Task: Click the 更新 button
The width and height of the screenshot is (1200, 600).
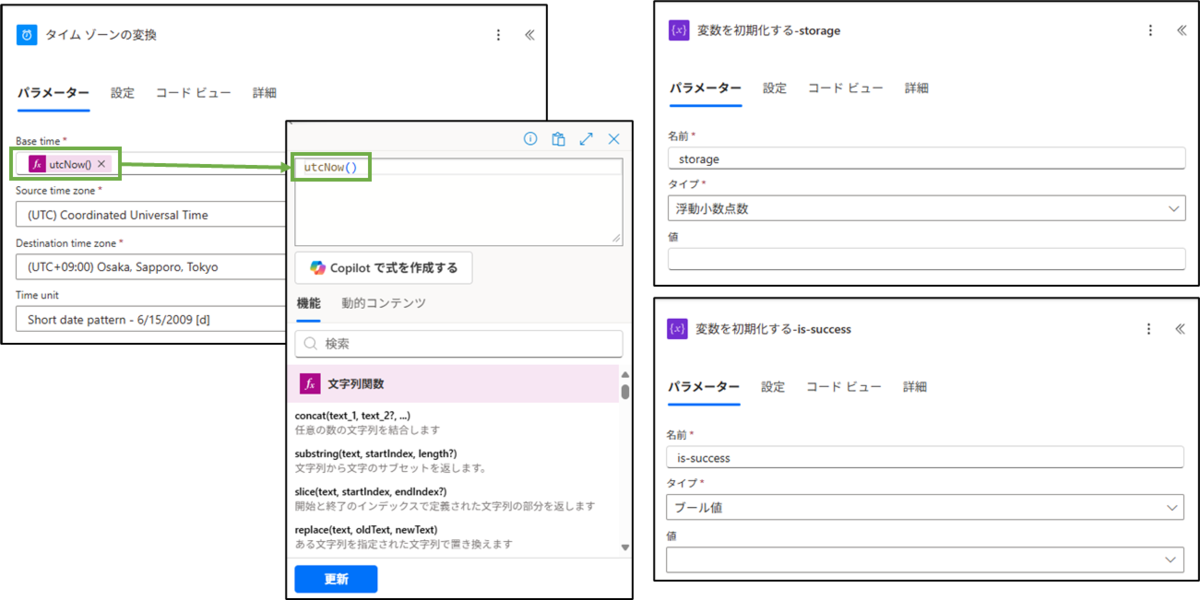Action: 336,579
